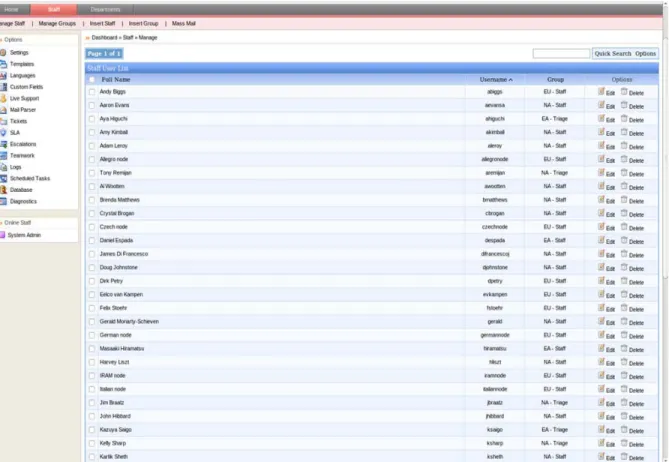Sort by Full Name column header
Image resolution: width=669 pixels, height=462 pixels.
coord(116,80)
